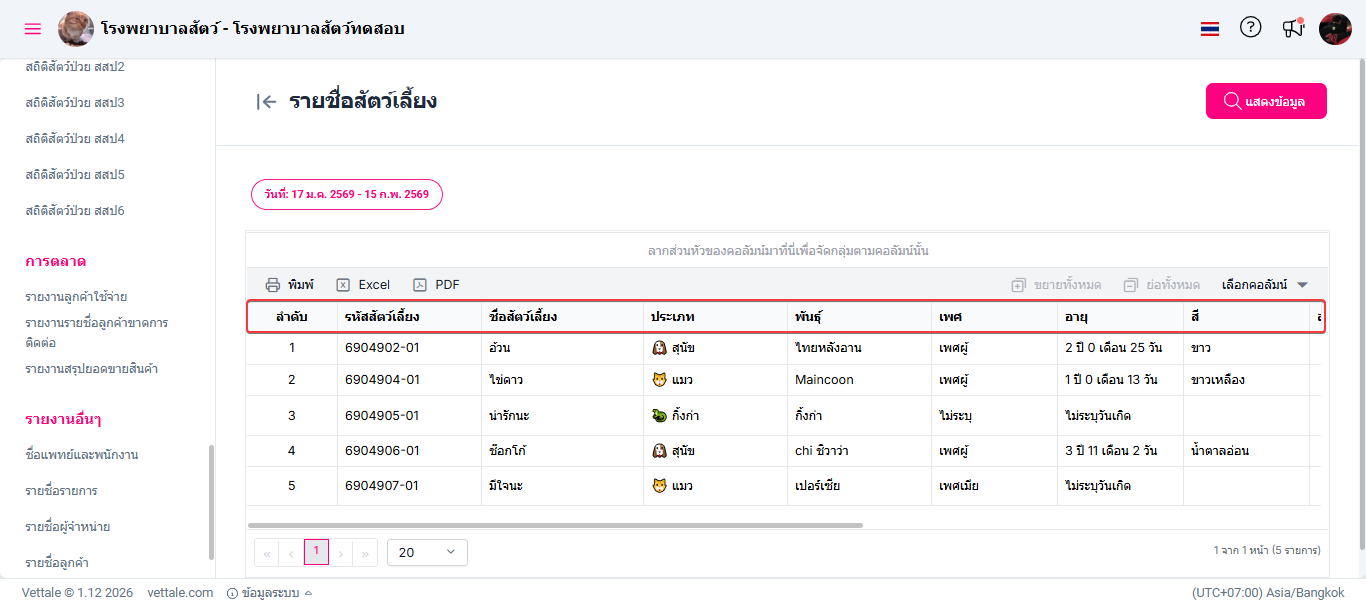
Task: Open the page size dropdown showing 20
Action: click(x=427, y=552)
